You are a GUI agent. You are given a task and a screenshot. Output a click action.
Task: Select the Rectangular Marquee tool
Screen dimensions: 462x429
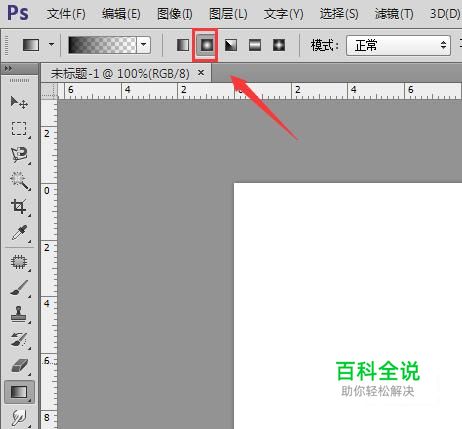click(x=19, y=129)
